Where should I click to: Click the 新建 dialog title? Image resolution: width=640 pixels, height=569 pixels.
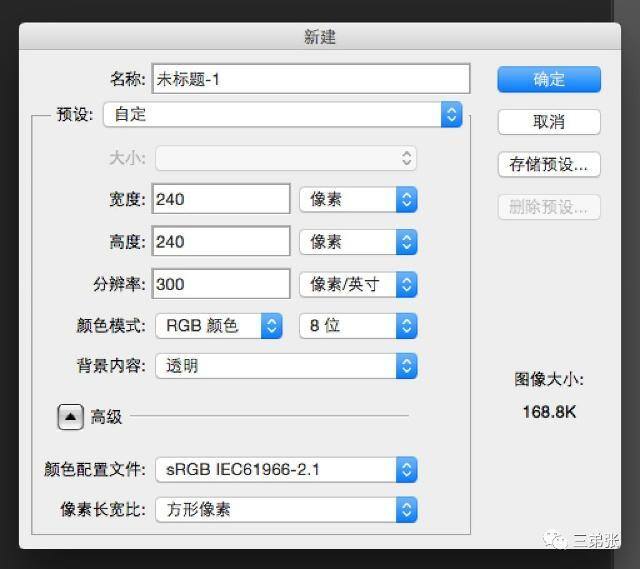pyautogui.click(x=320, y=37)
